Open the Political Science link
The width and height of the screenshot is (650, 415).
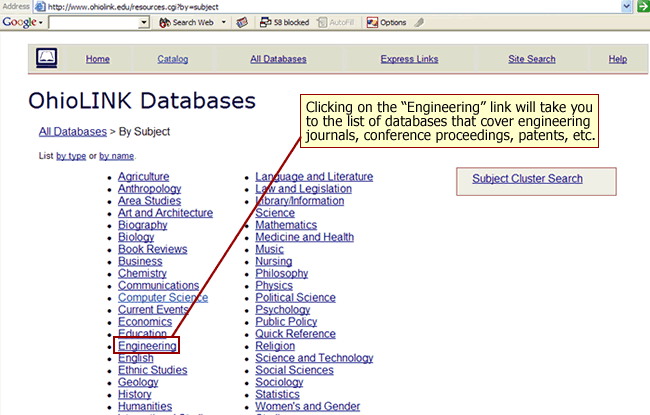(296, 297)
